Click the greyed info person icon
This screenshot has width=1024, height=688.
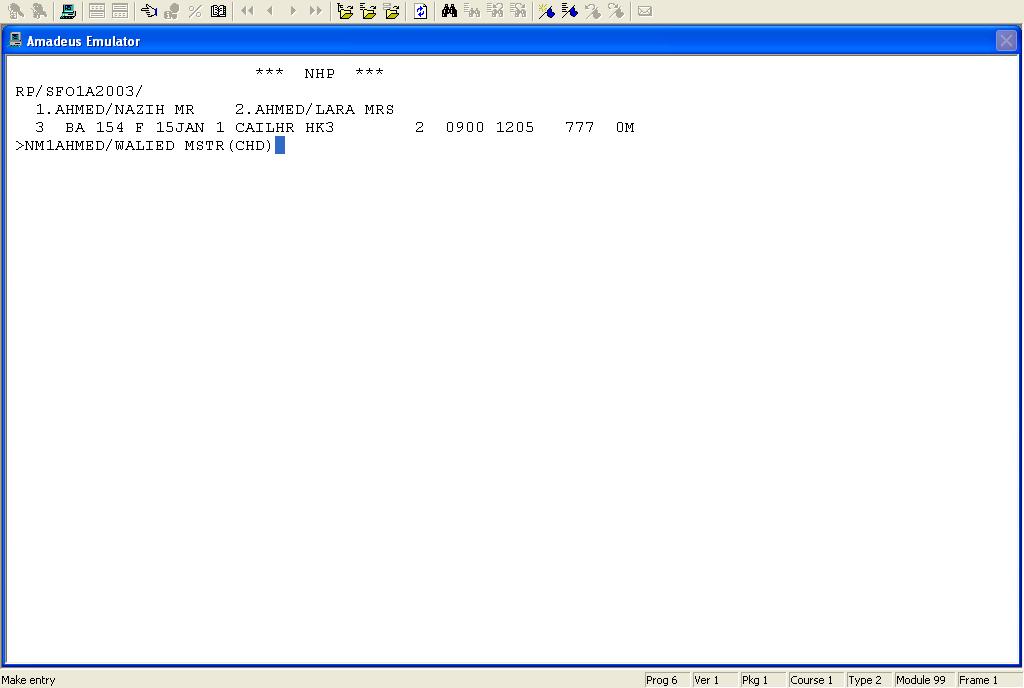coord(172,11)
